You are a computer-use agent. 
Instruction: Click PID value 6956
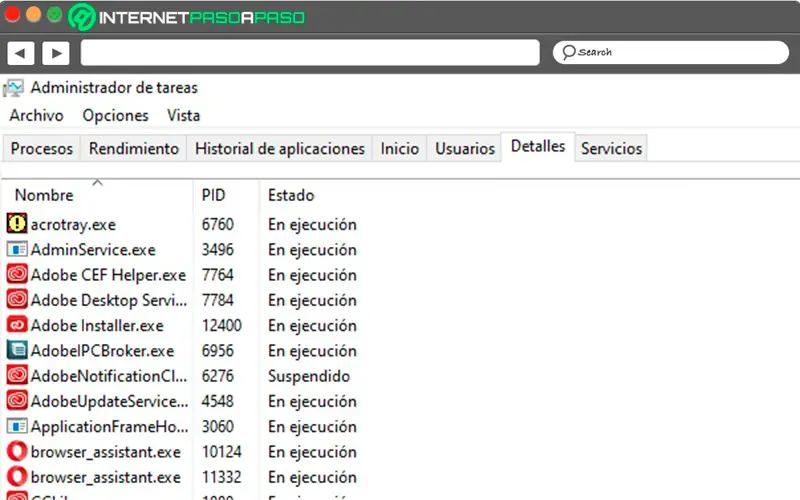coord(217,351)
